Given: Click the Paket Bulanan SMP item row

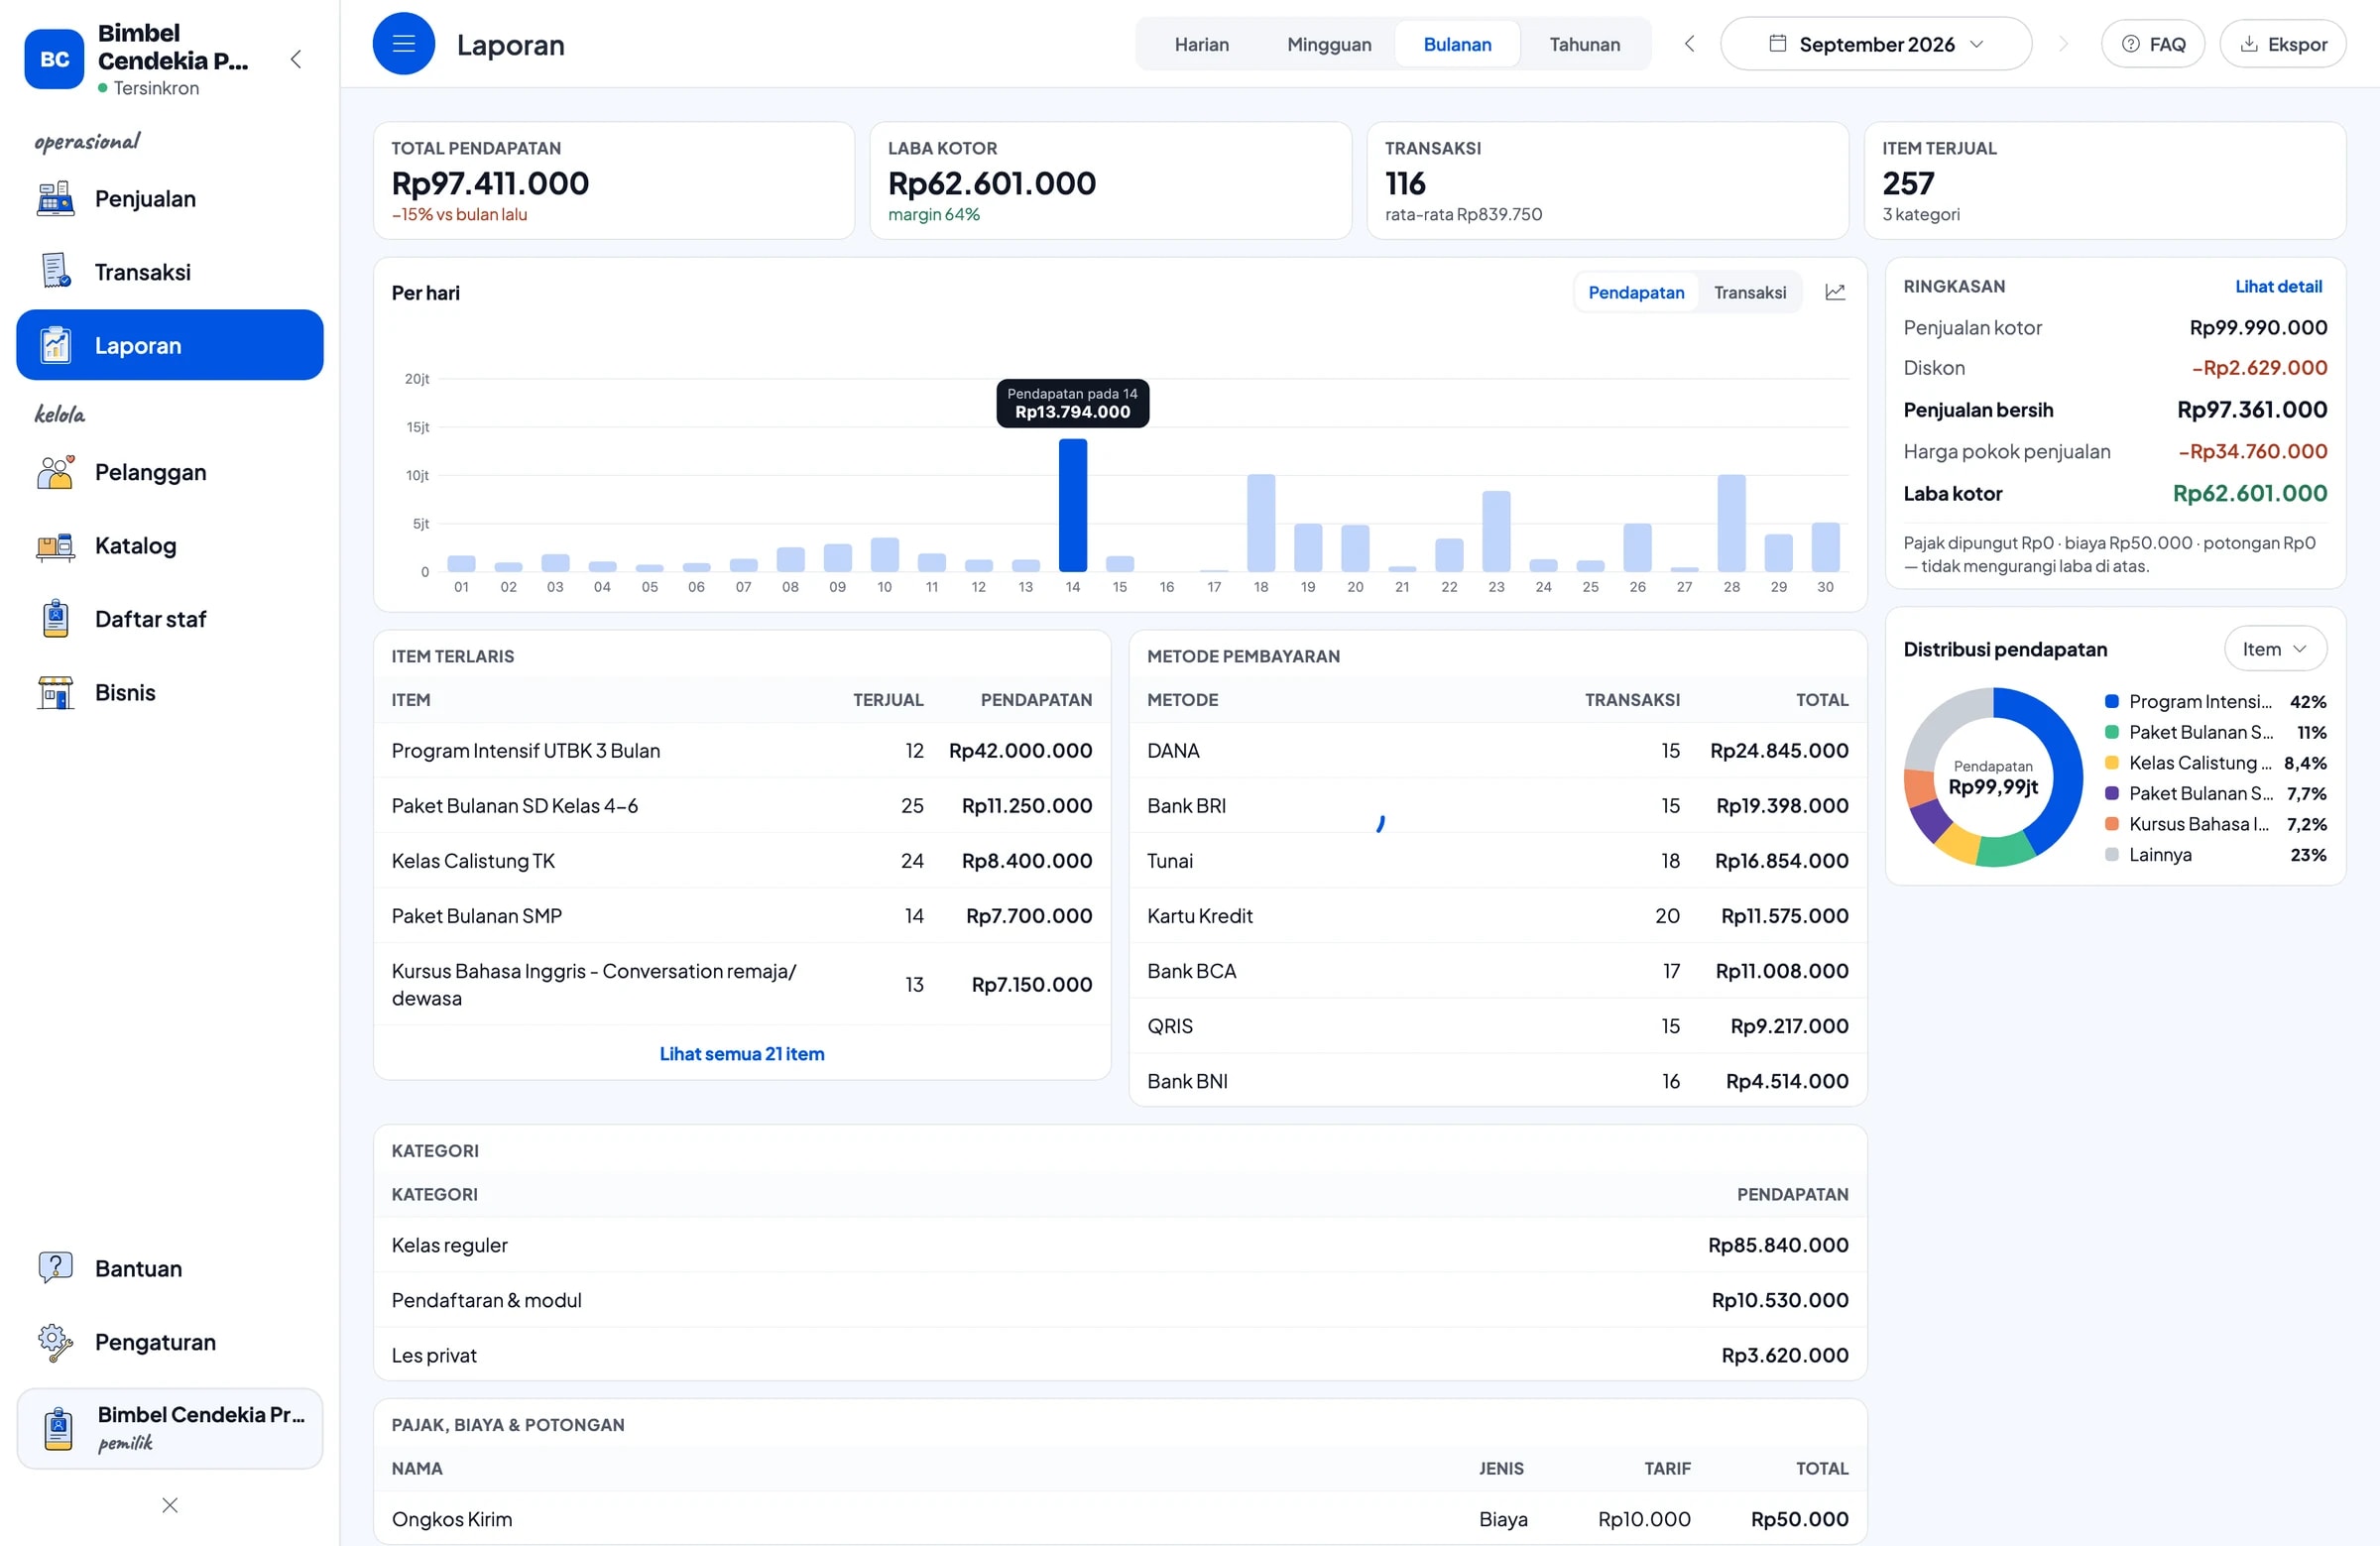Looking at the screenshot, I should point(742,916).
